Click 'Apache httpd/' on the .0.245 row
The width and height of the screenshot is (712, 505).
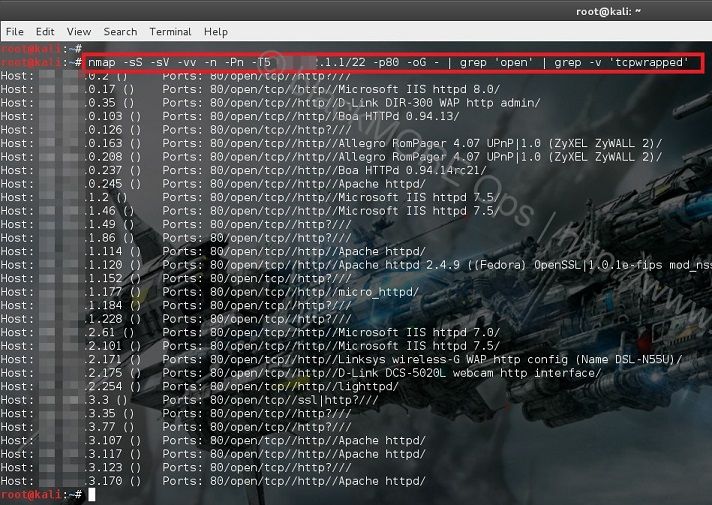(x=381, y=184)
